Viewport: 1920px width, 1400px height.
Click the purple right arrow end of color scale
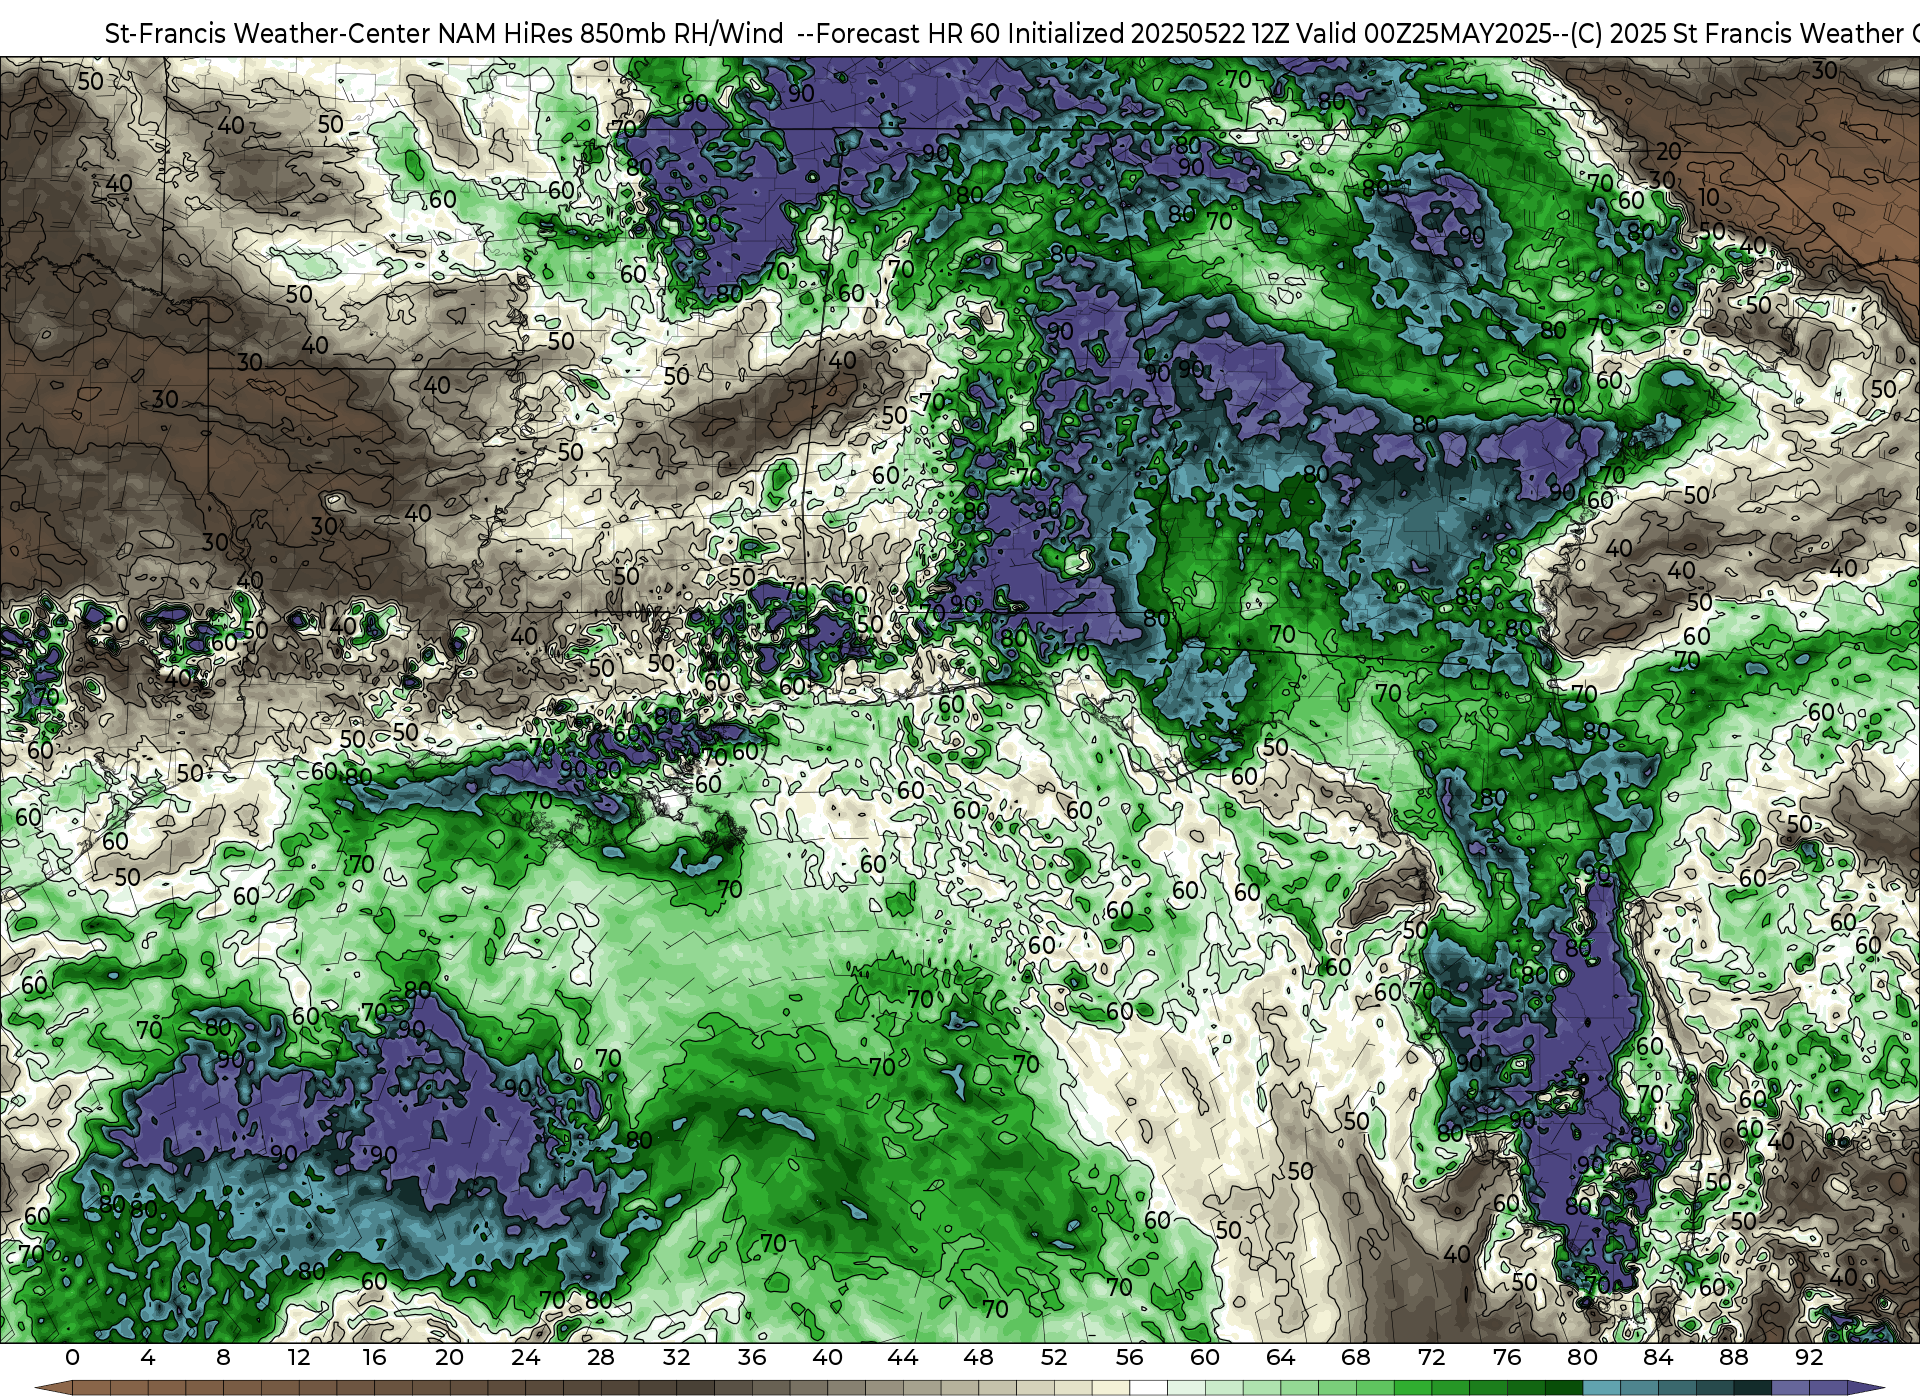[1866, 1387]
